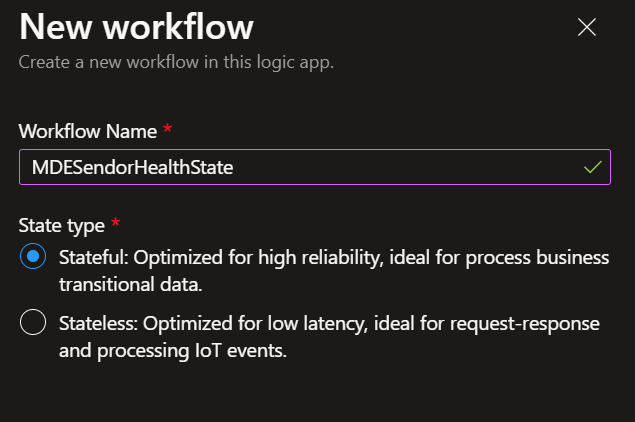The width and height of the screenshot is (635, 422).
Task: Click the 'Create a new workflow' subtitle
Action: (x=176, y=62)
